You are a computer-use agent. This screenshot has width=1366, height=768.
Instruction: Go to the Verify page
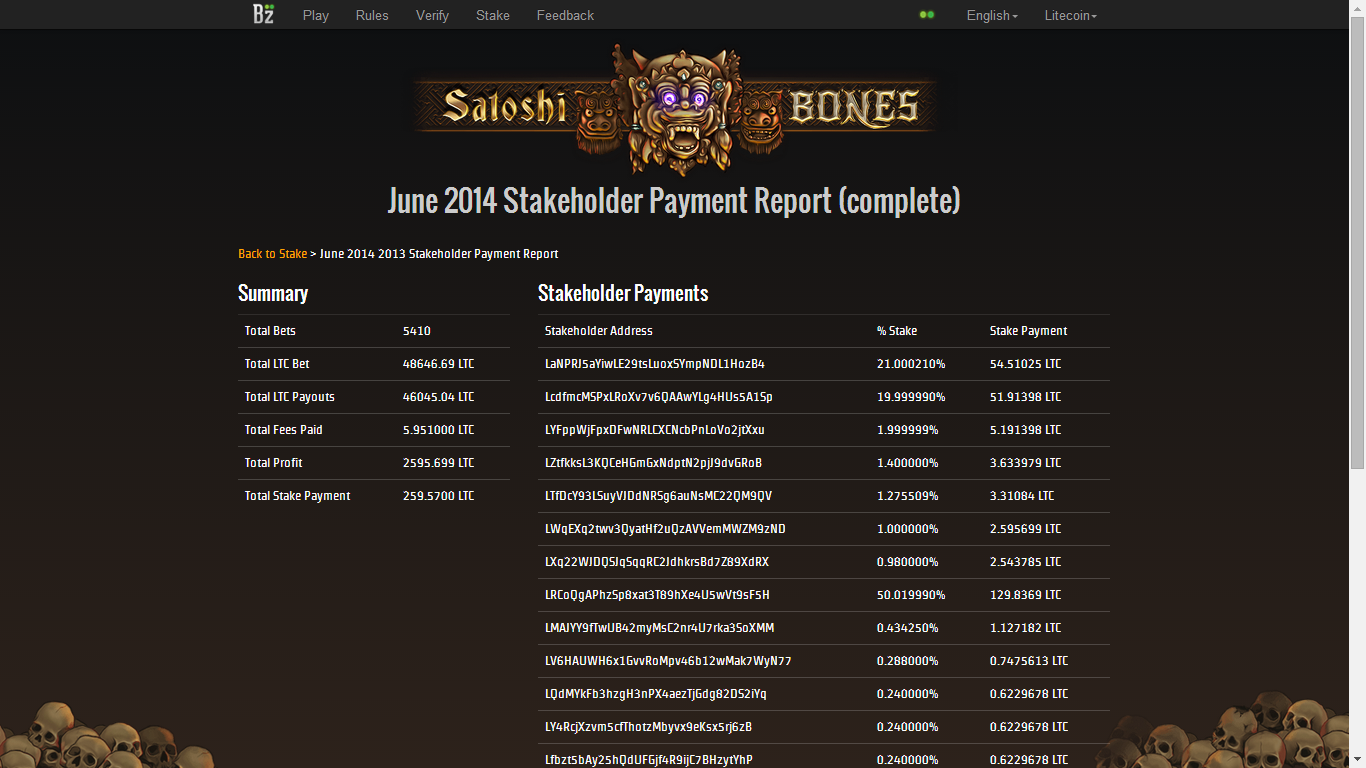click(432, 15)
